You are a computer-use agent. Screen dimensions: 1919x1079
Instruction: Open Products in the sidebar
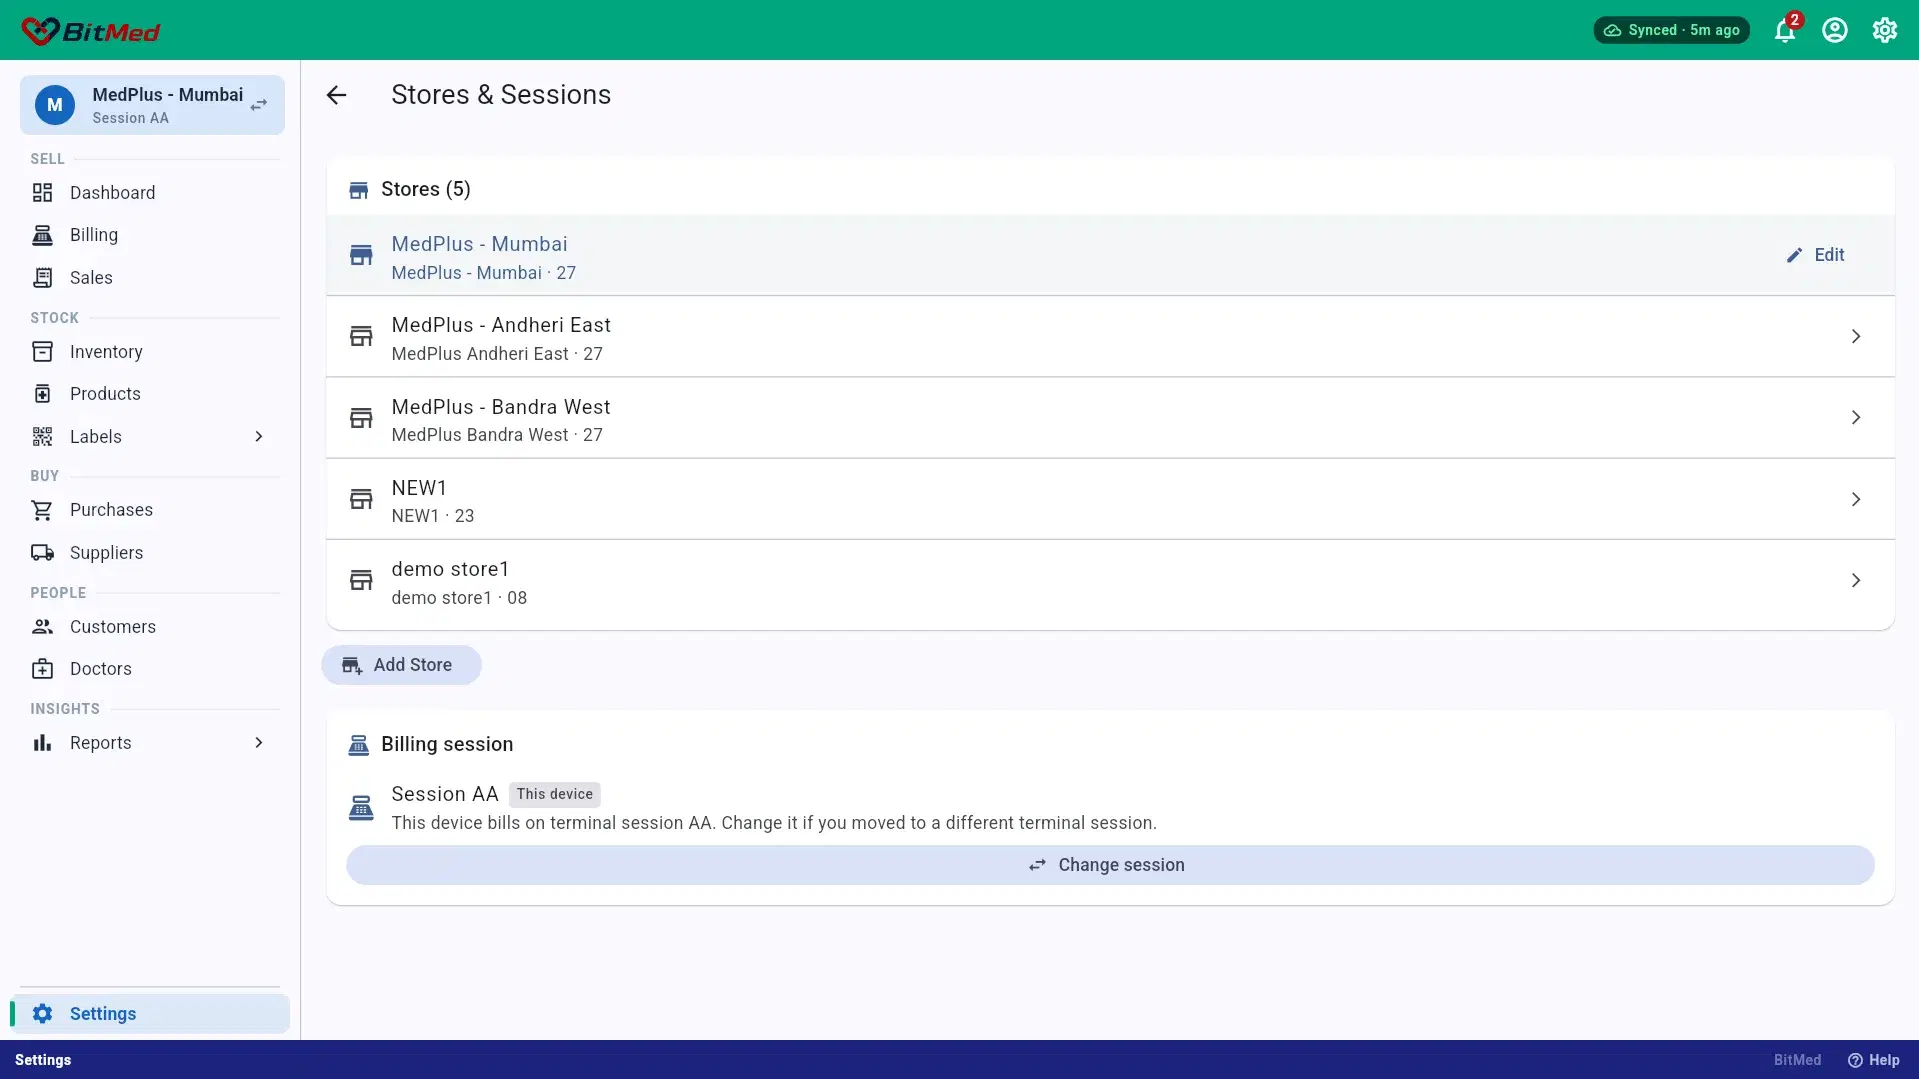coord(150,394)
